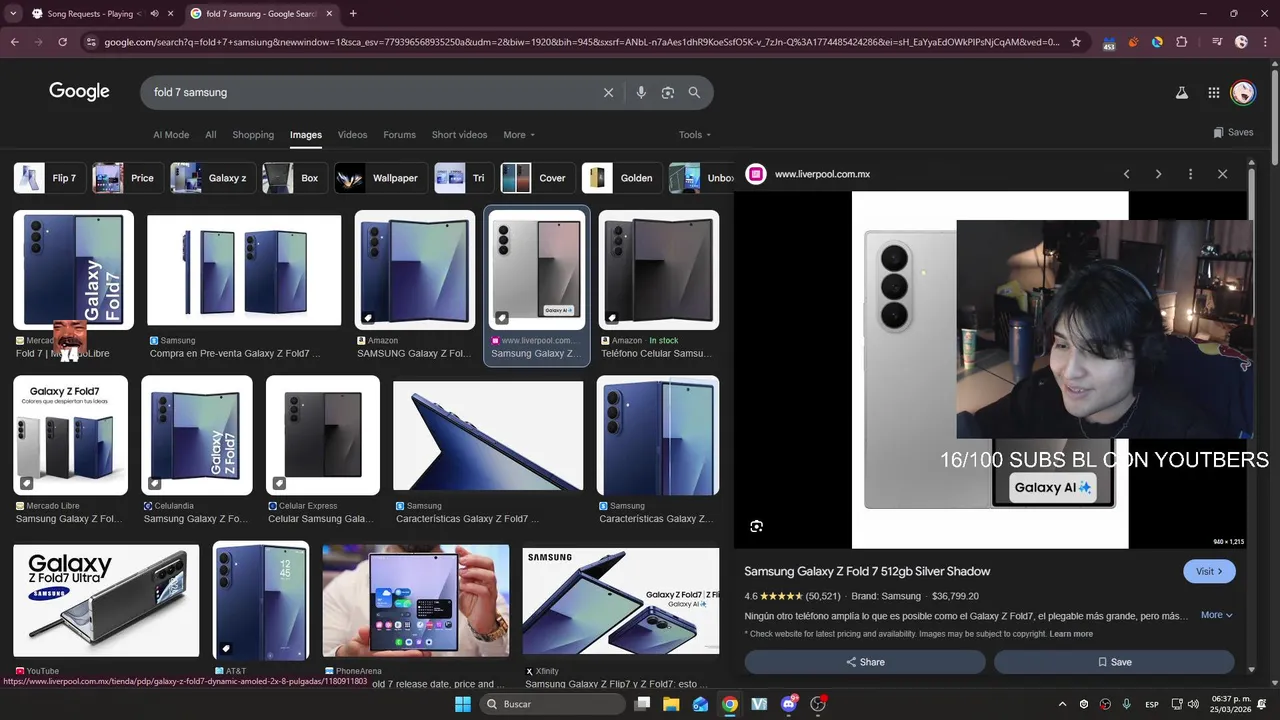Save the selected image

coord(1114,662)
